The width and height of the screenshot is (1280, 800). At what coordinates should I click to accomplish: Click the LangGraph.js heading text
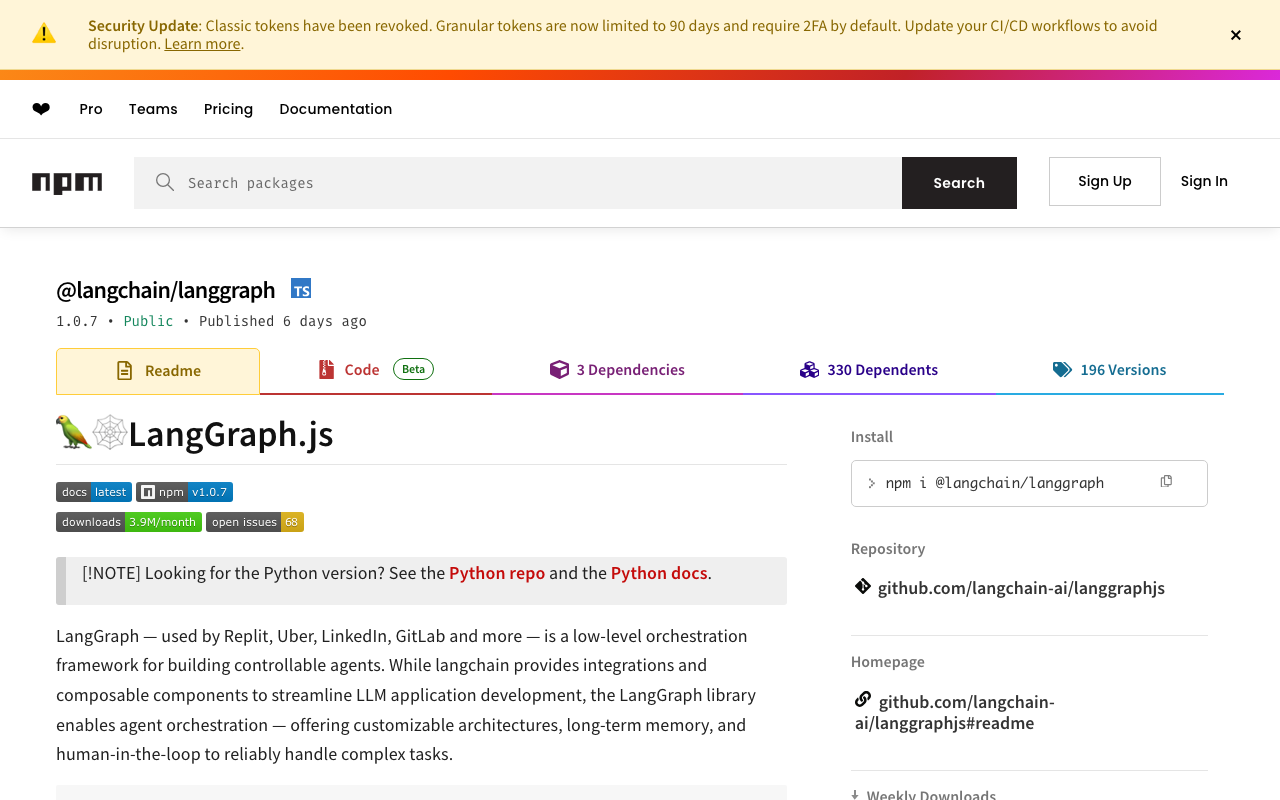pyautogui.click(x=231, y=434)
